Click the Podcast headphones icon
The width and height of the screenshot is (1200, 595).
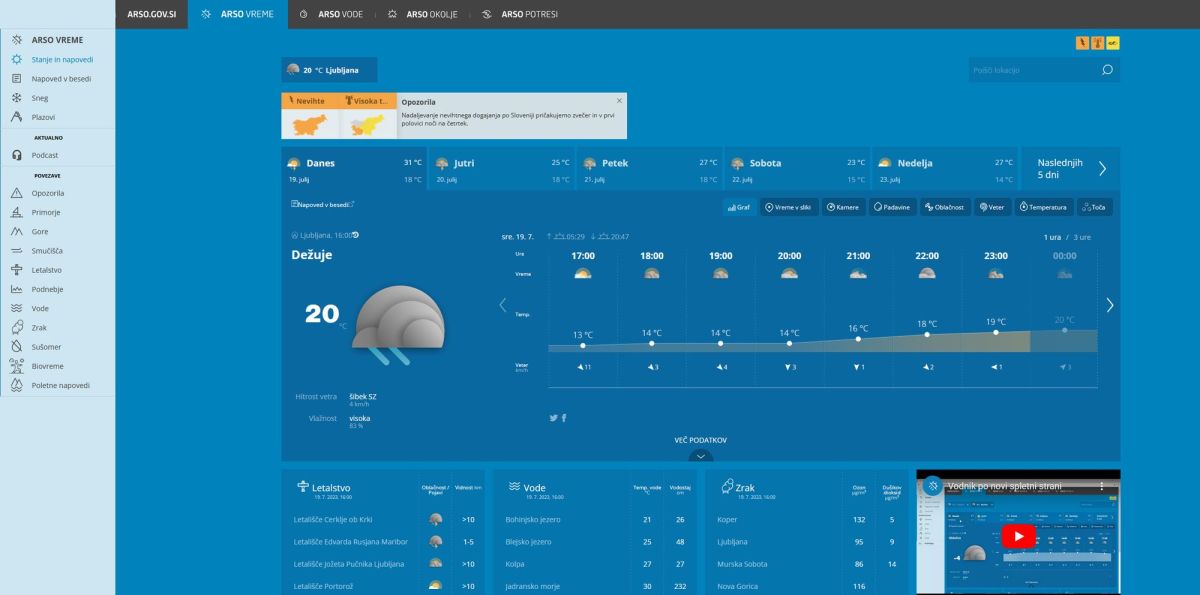pos(17,155)
